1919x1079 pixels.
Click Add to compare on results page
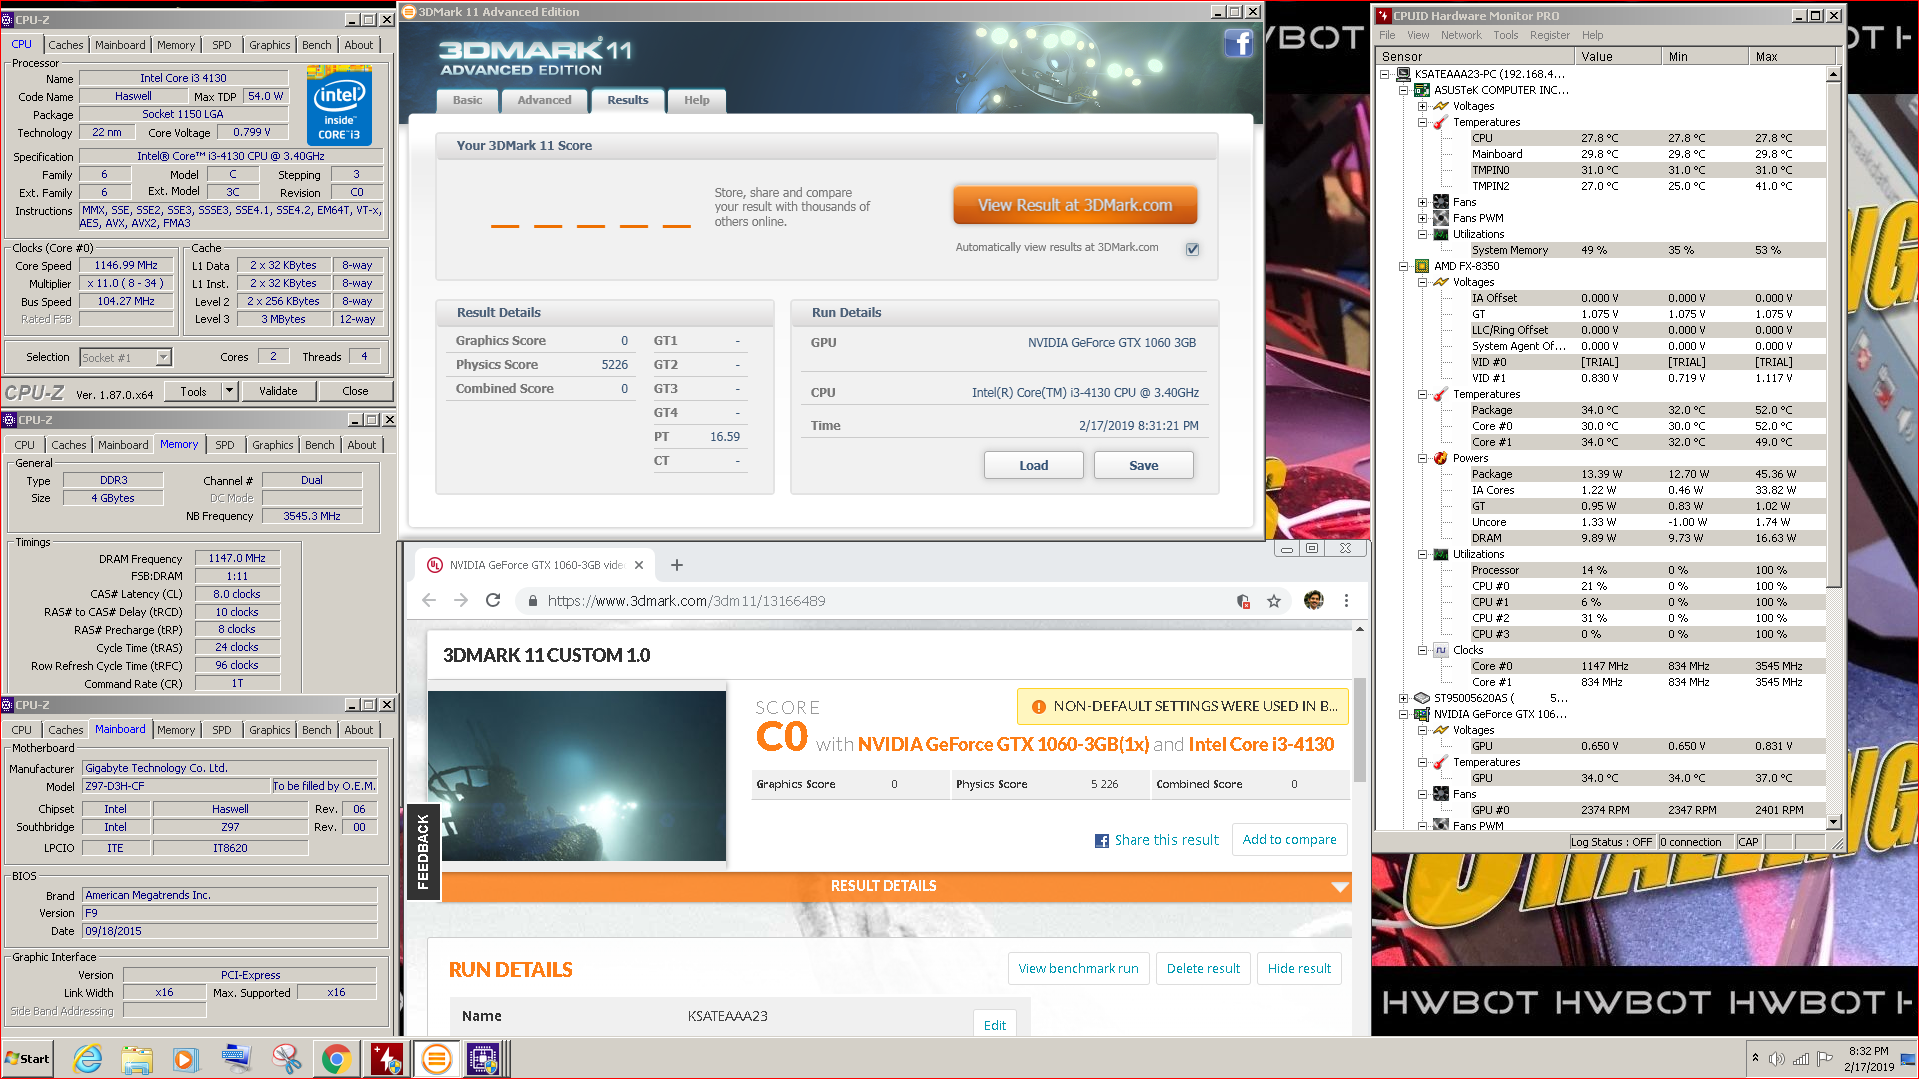point(1289,840)
